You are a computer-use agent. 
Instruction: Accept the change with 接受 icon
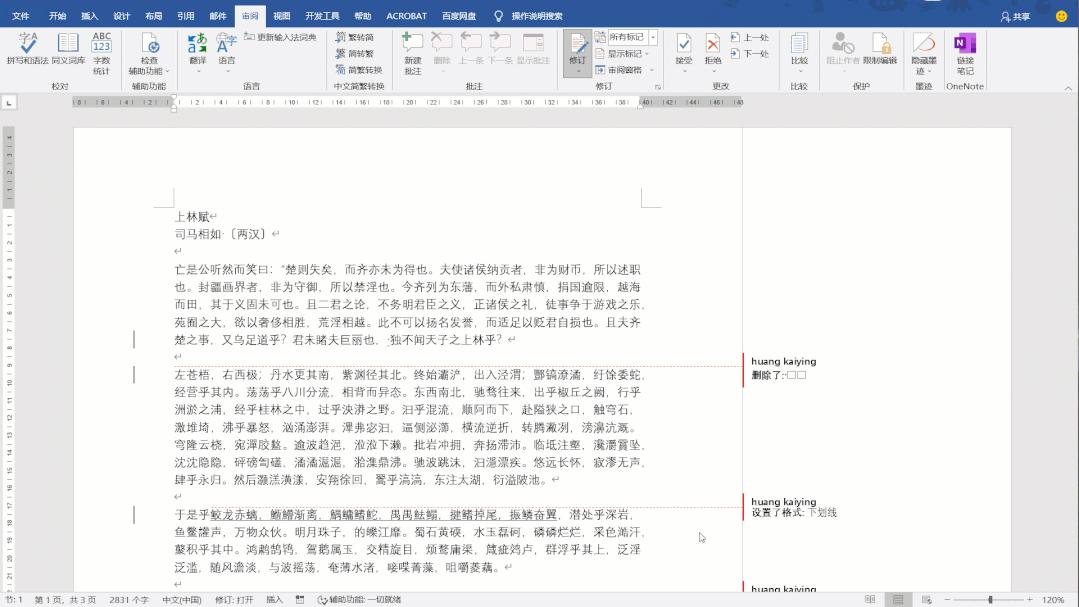683,47
